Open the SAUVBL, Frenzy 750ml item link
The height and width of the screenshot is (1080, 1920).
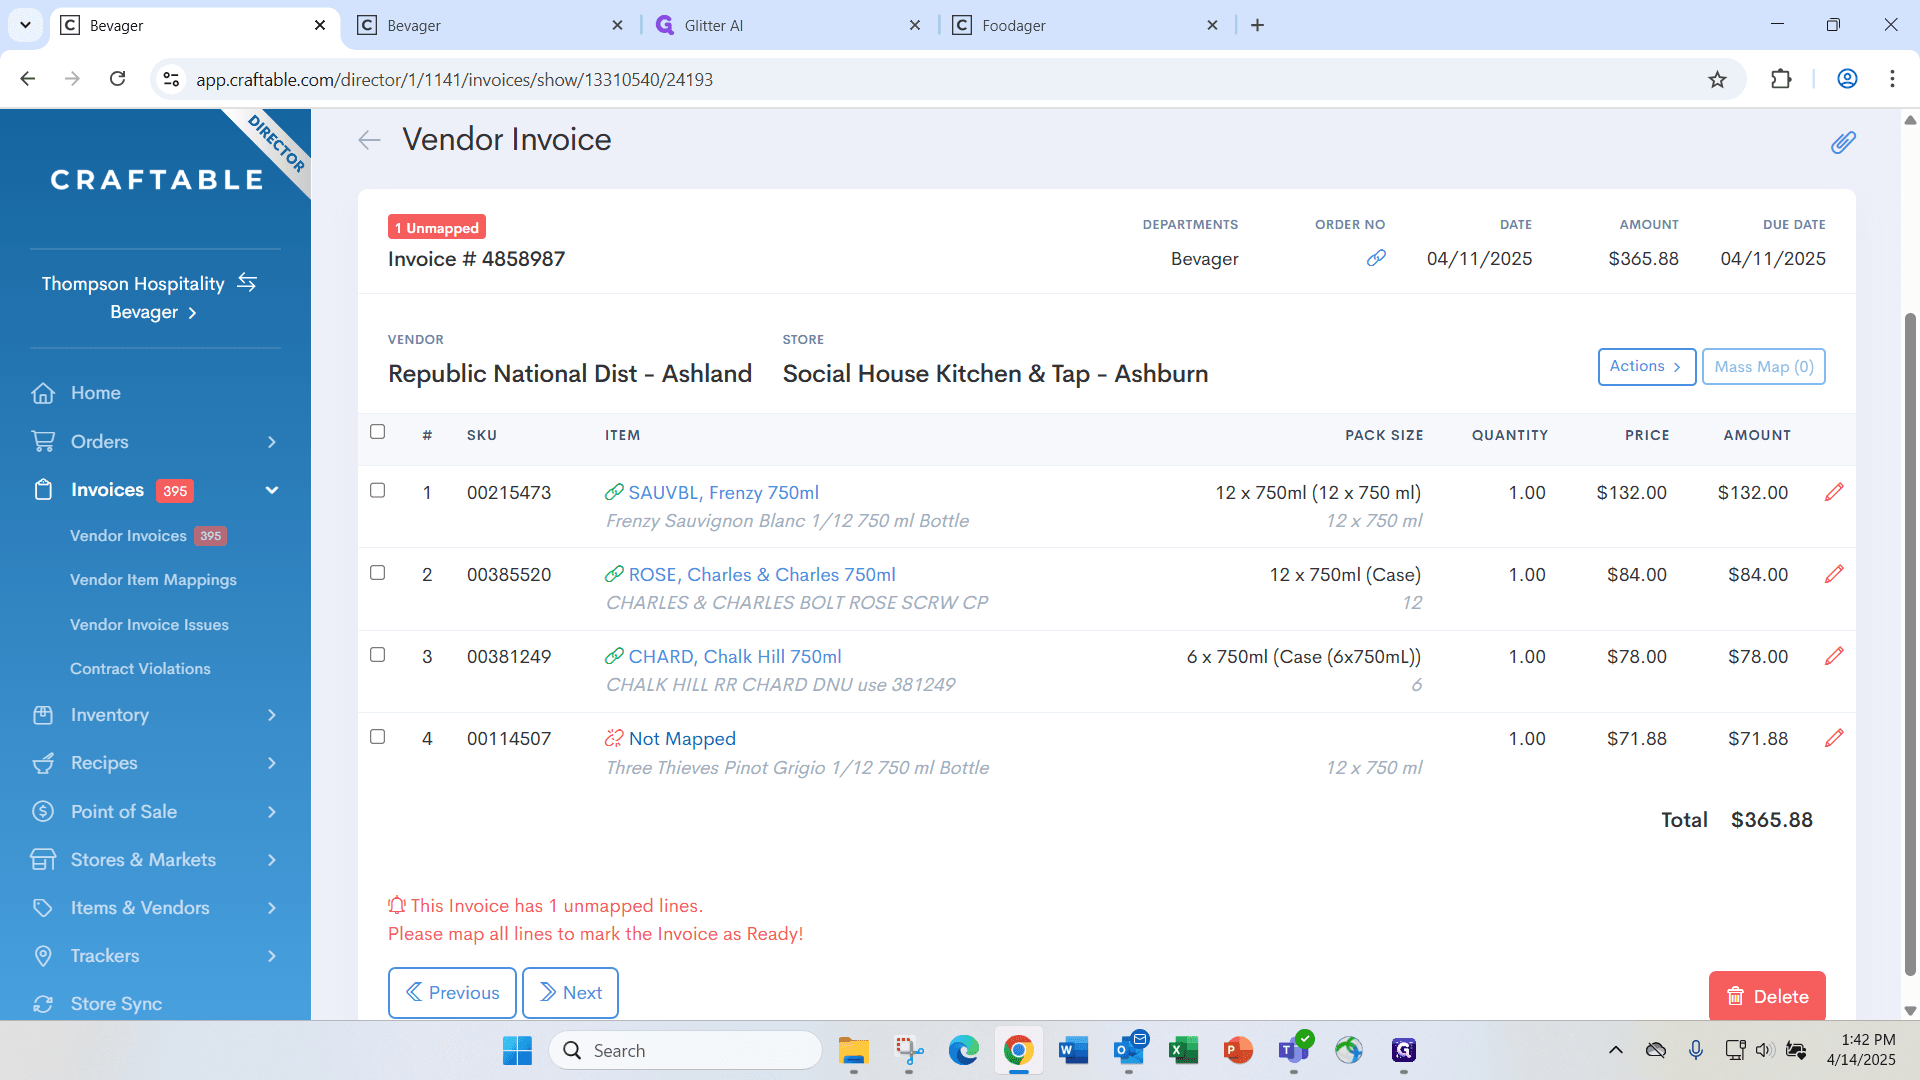tap(724, 493)
